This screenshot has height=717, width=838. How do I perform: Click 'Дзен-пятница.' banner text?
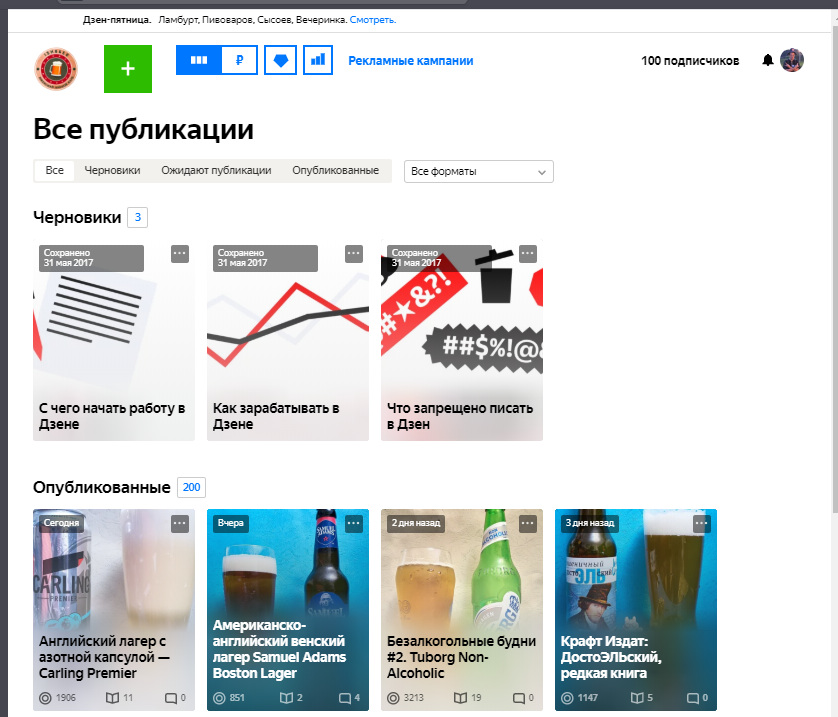tap(117, 20)
